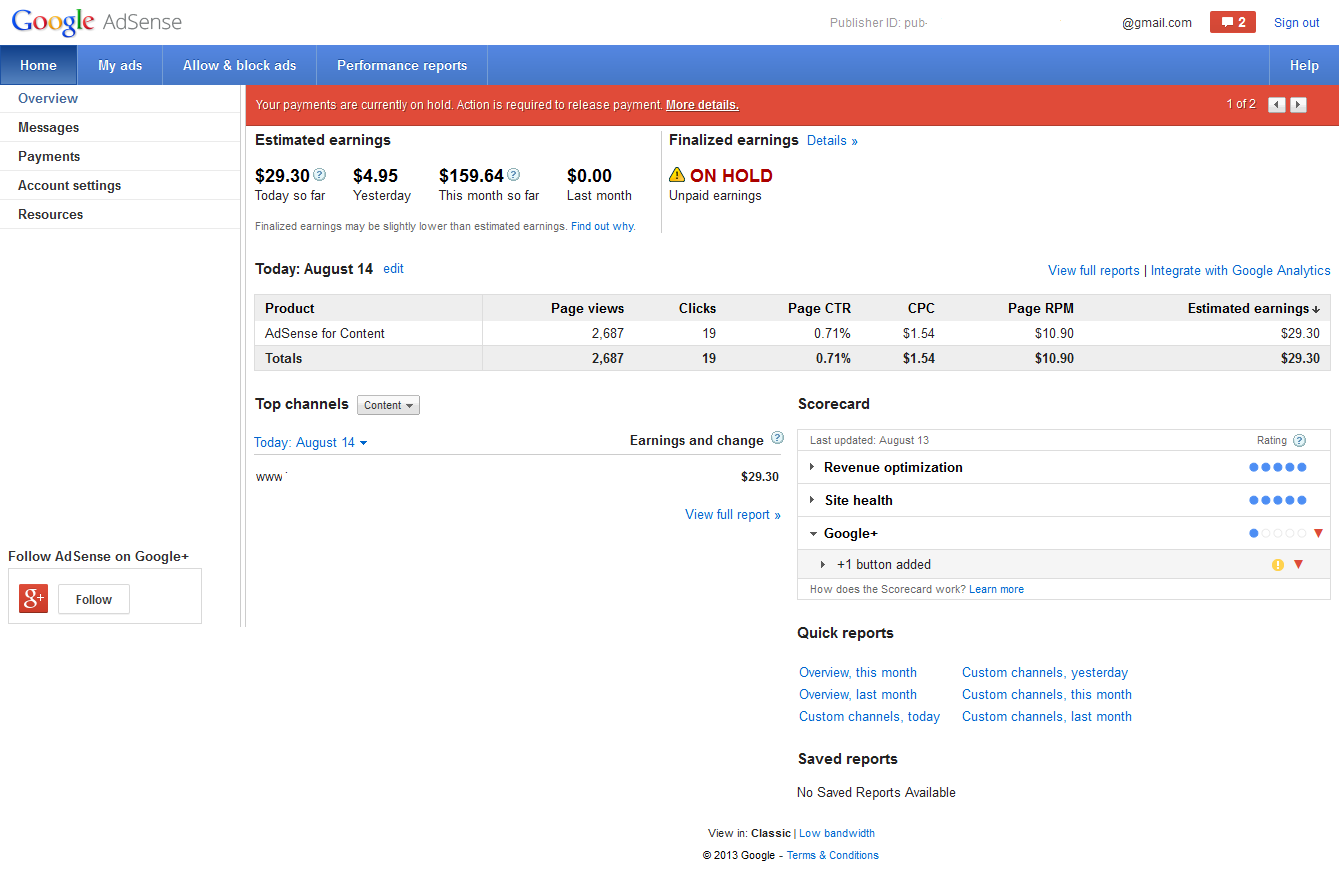Click Integrate with Google Analytics link
Image resolution: width=1339 pixels, height=886 pixels.
click(x=1240, y=270)
